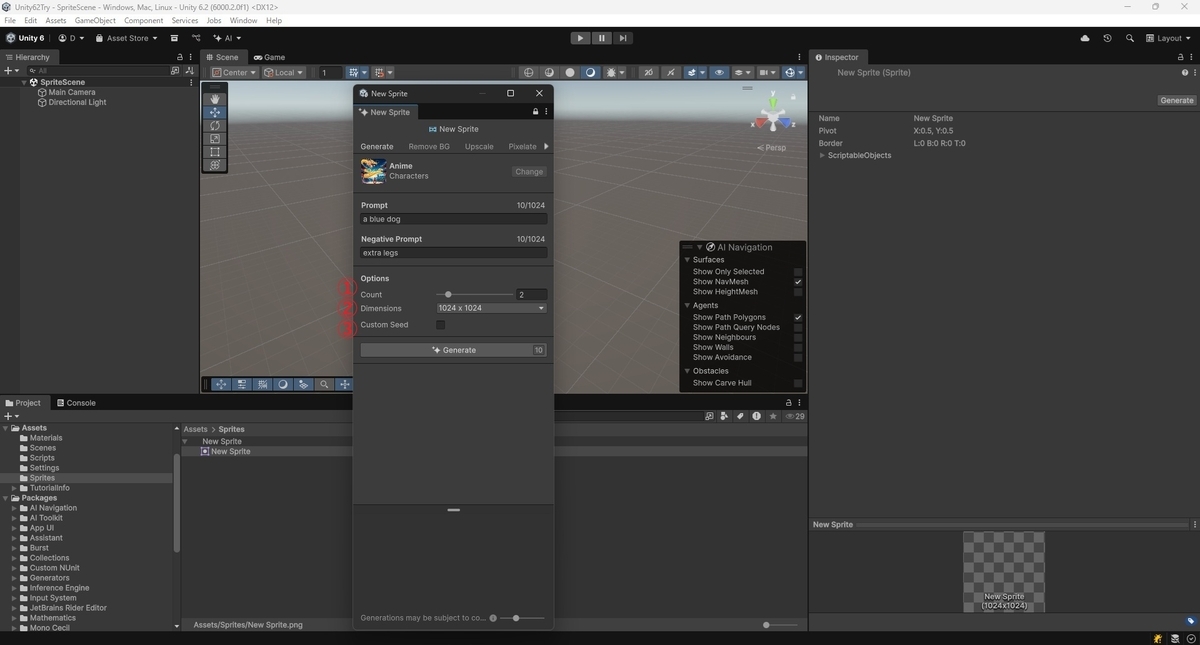Enable Show Only Selected checkbox
1200x645 pixels.
coord(798,272)
